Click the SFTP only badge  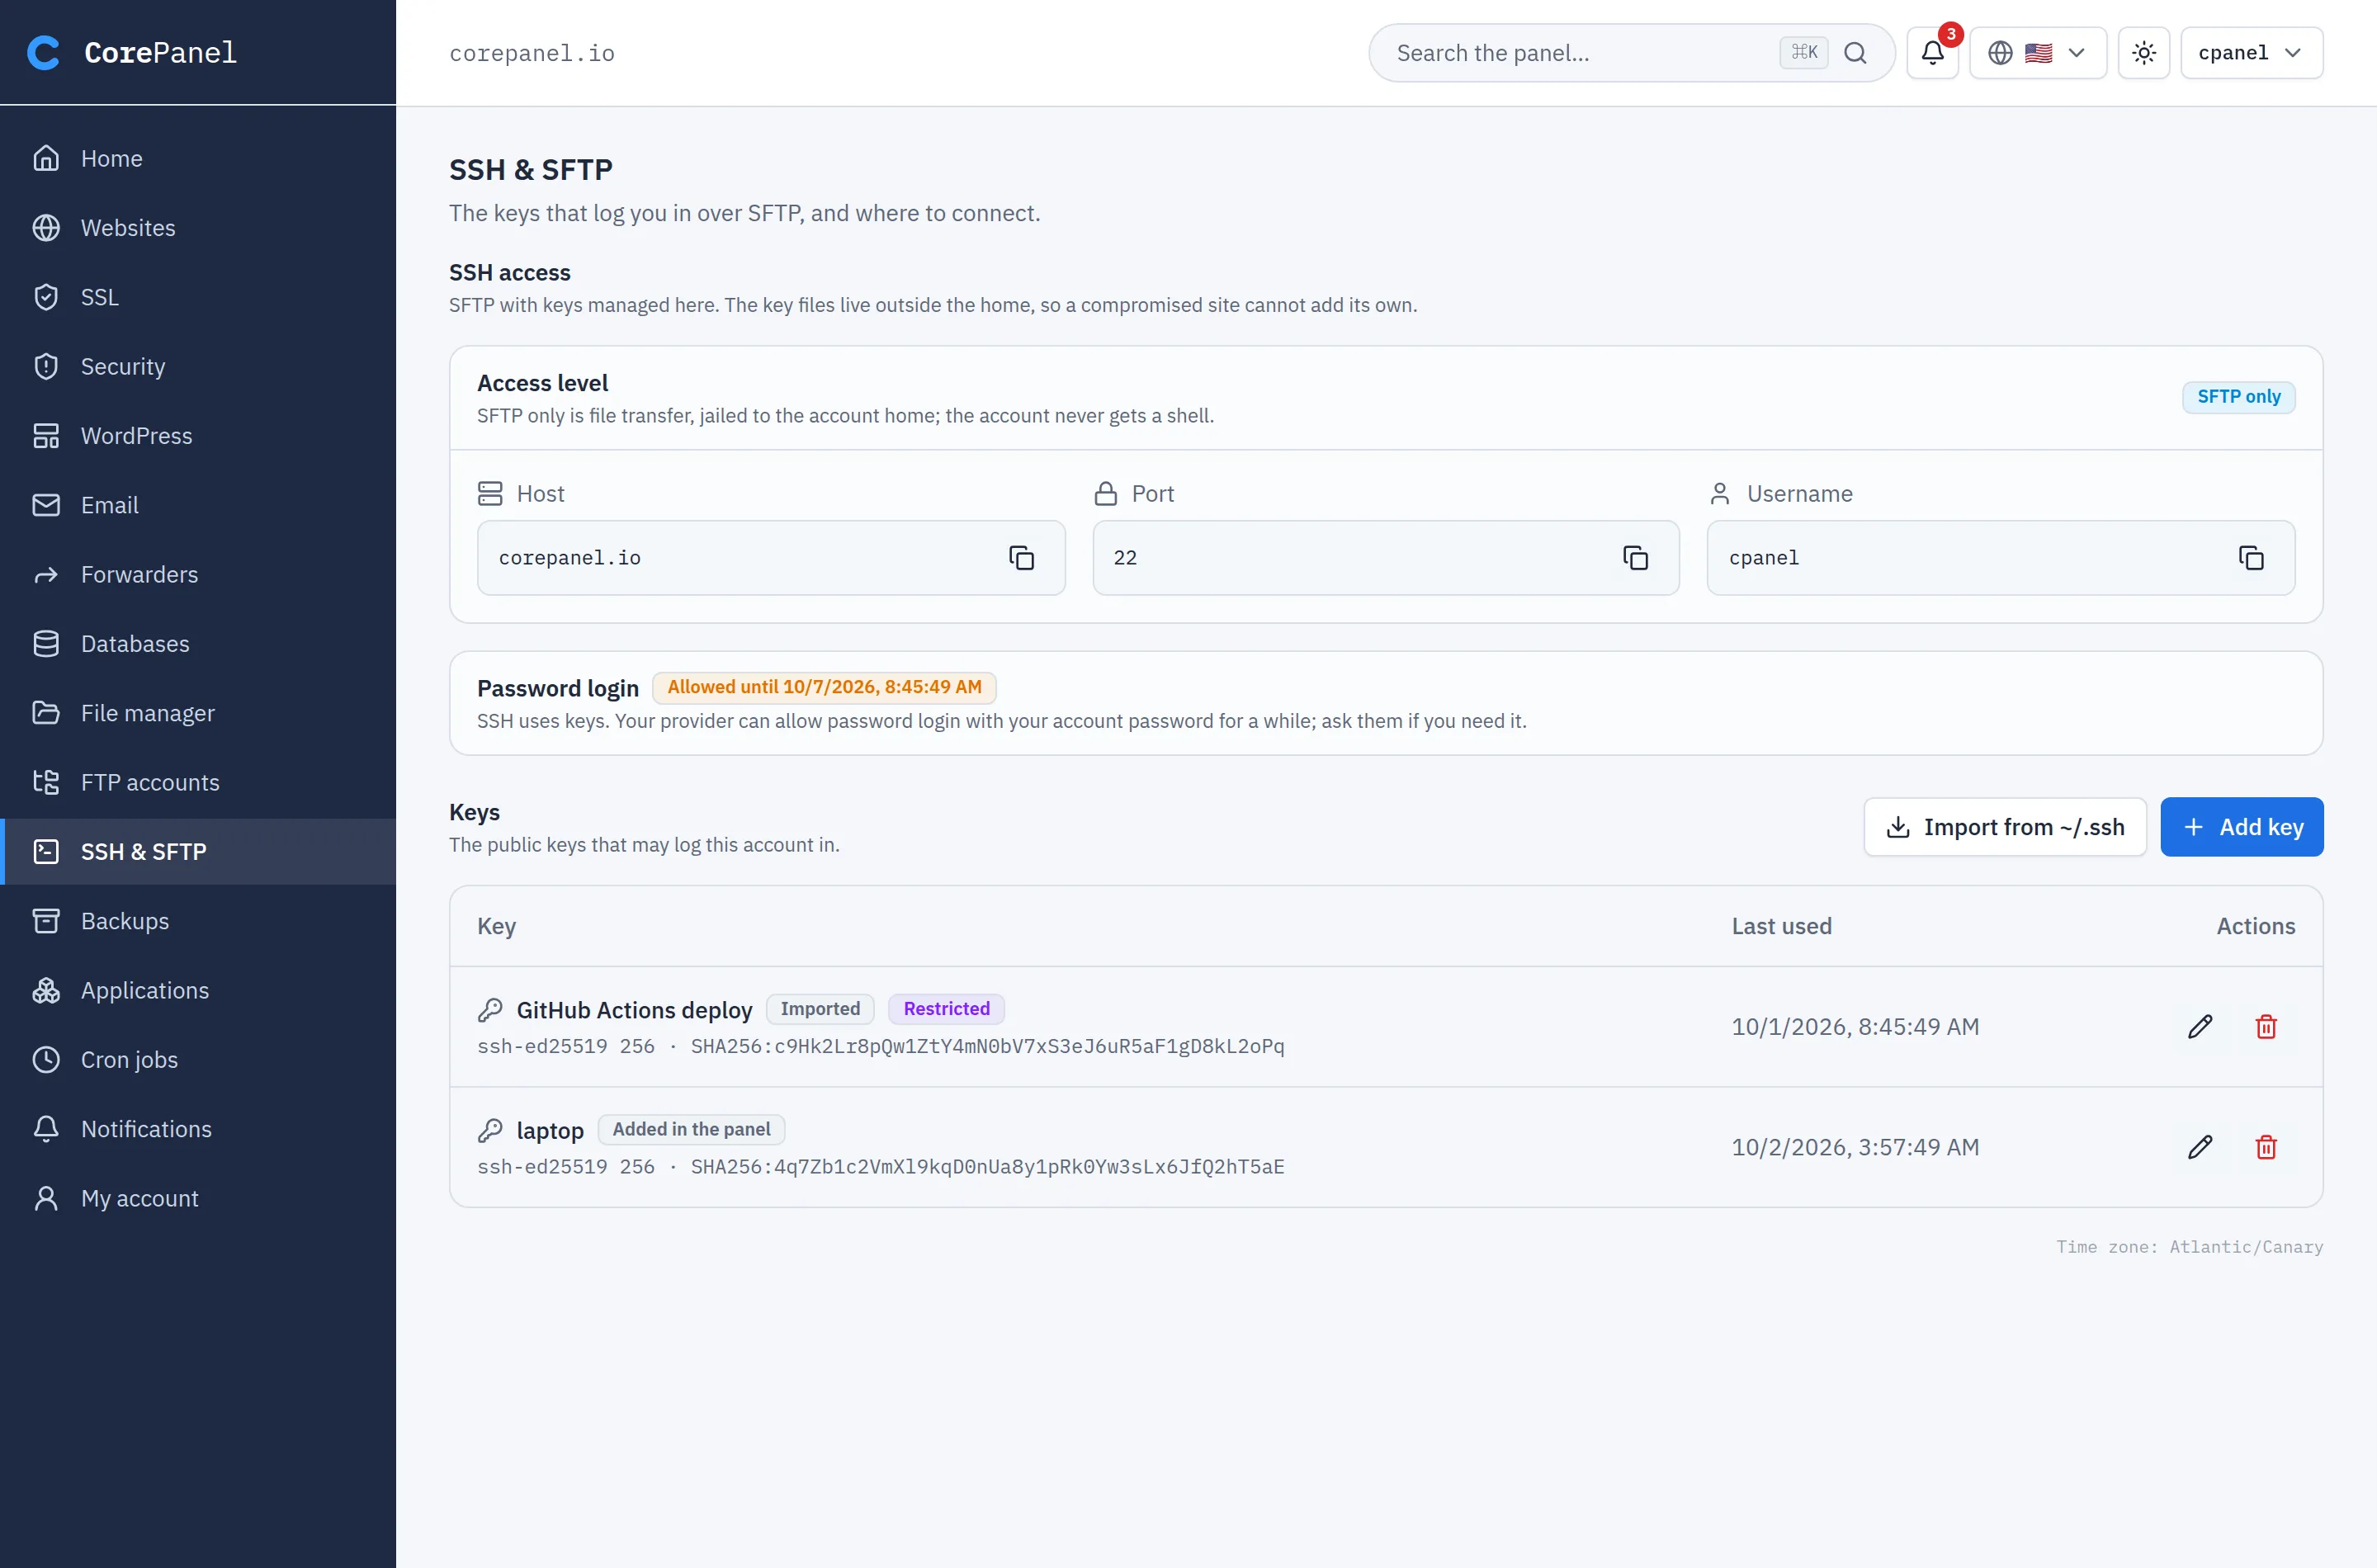coord(2238,397)
